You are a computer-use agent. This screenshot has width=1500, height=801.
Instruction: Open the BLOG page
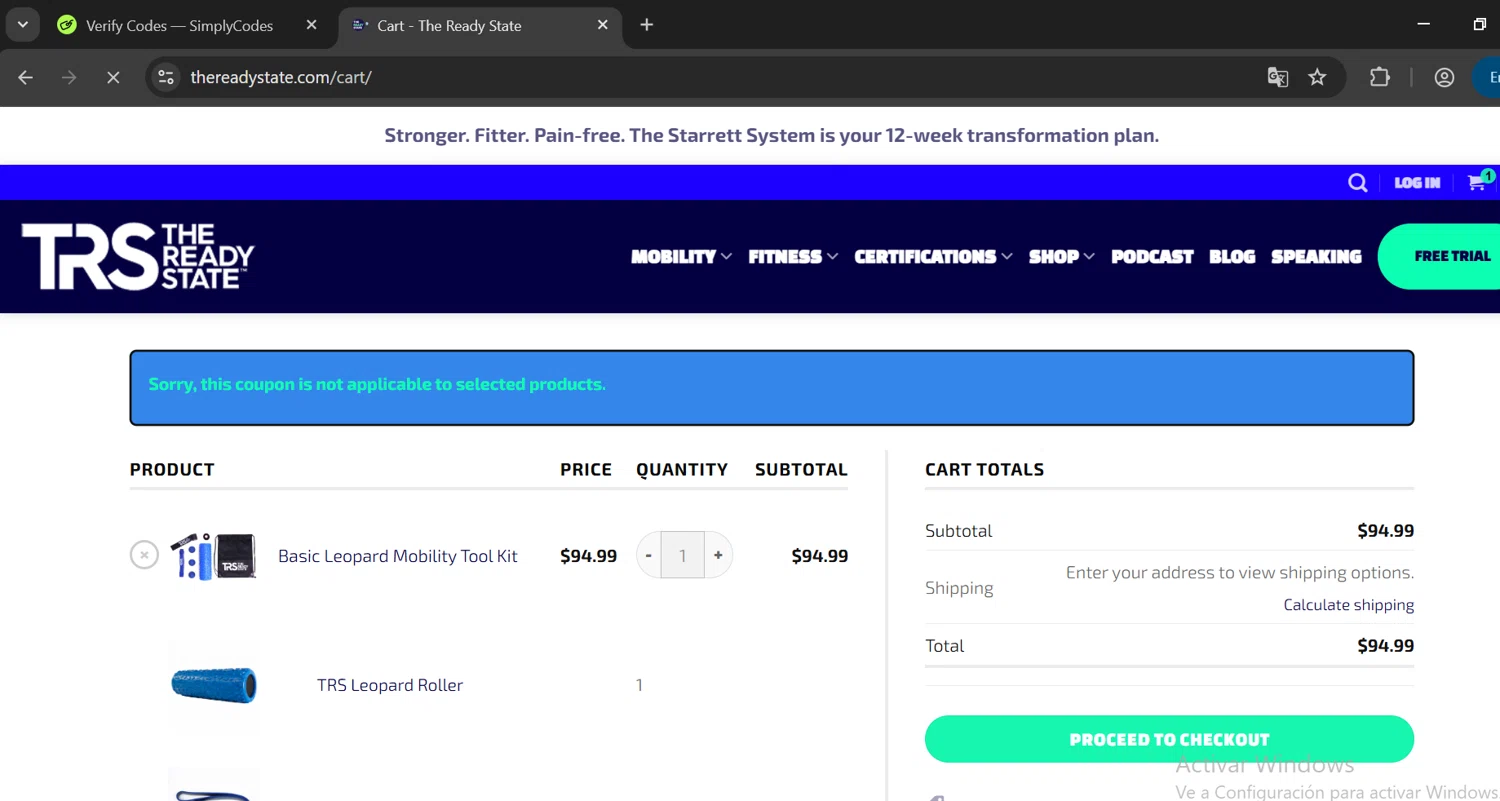tap(1232, 257)
